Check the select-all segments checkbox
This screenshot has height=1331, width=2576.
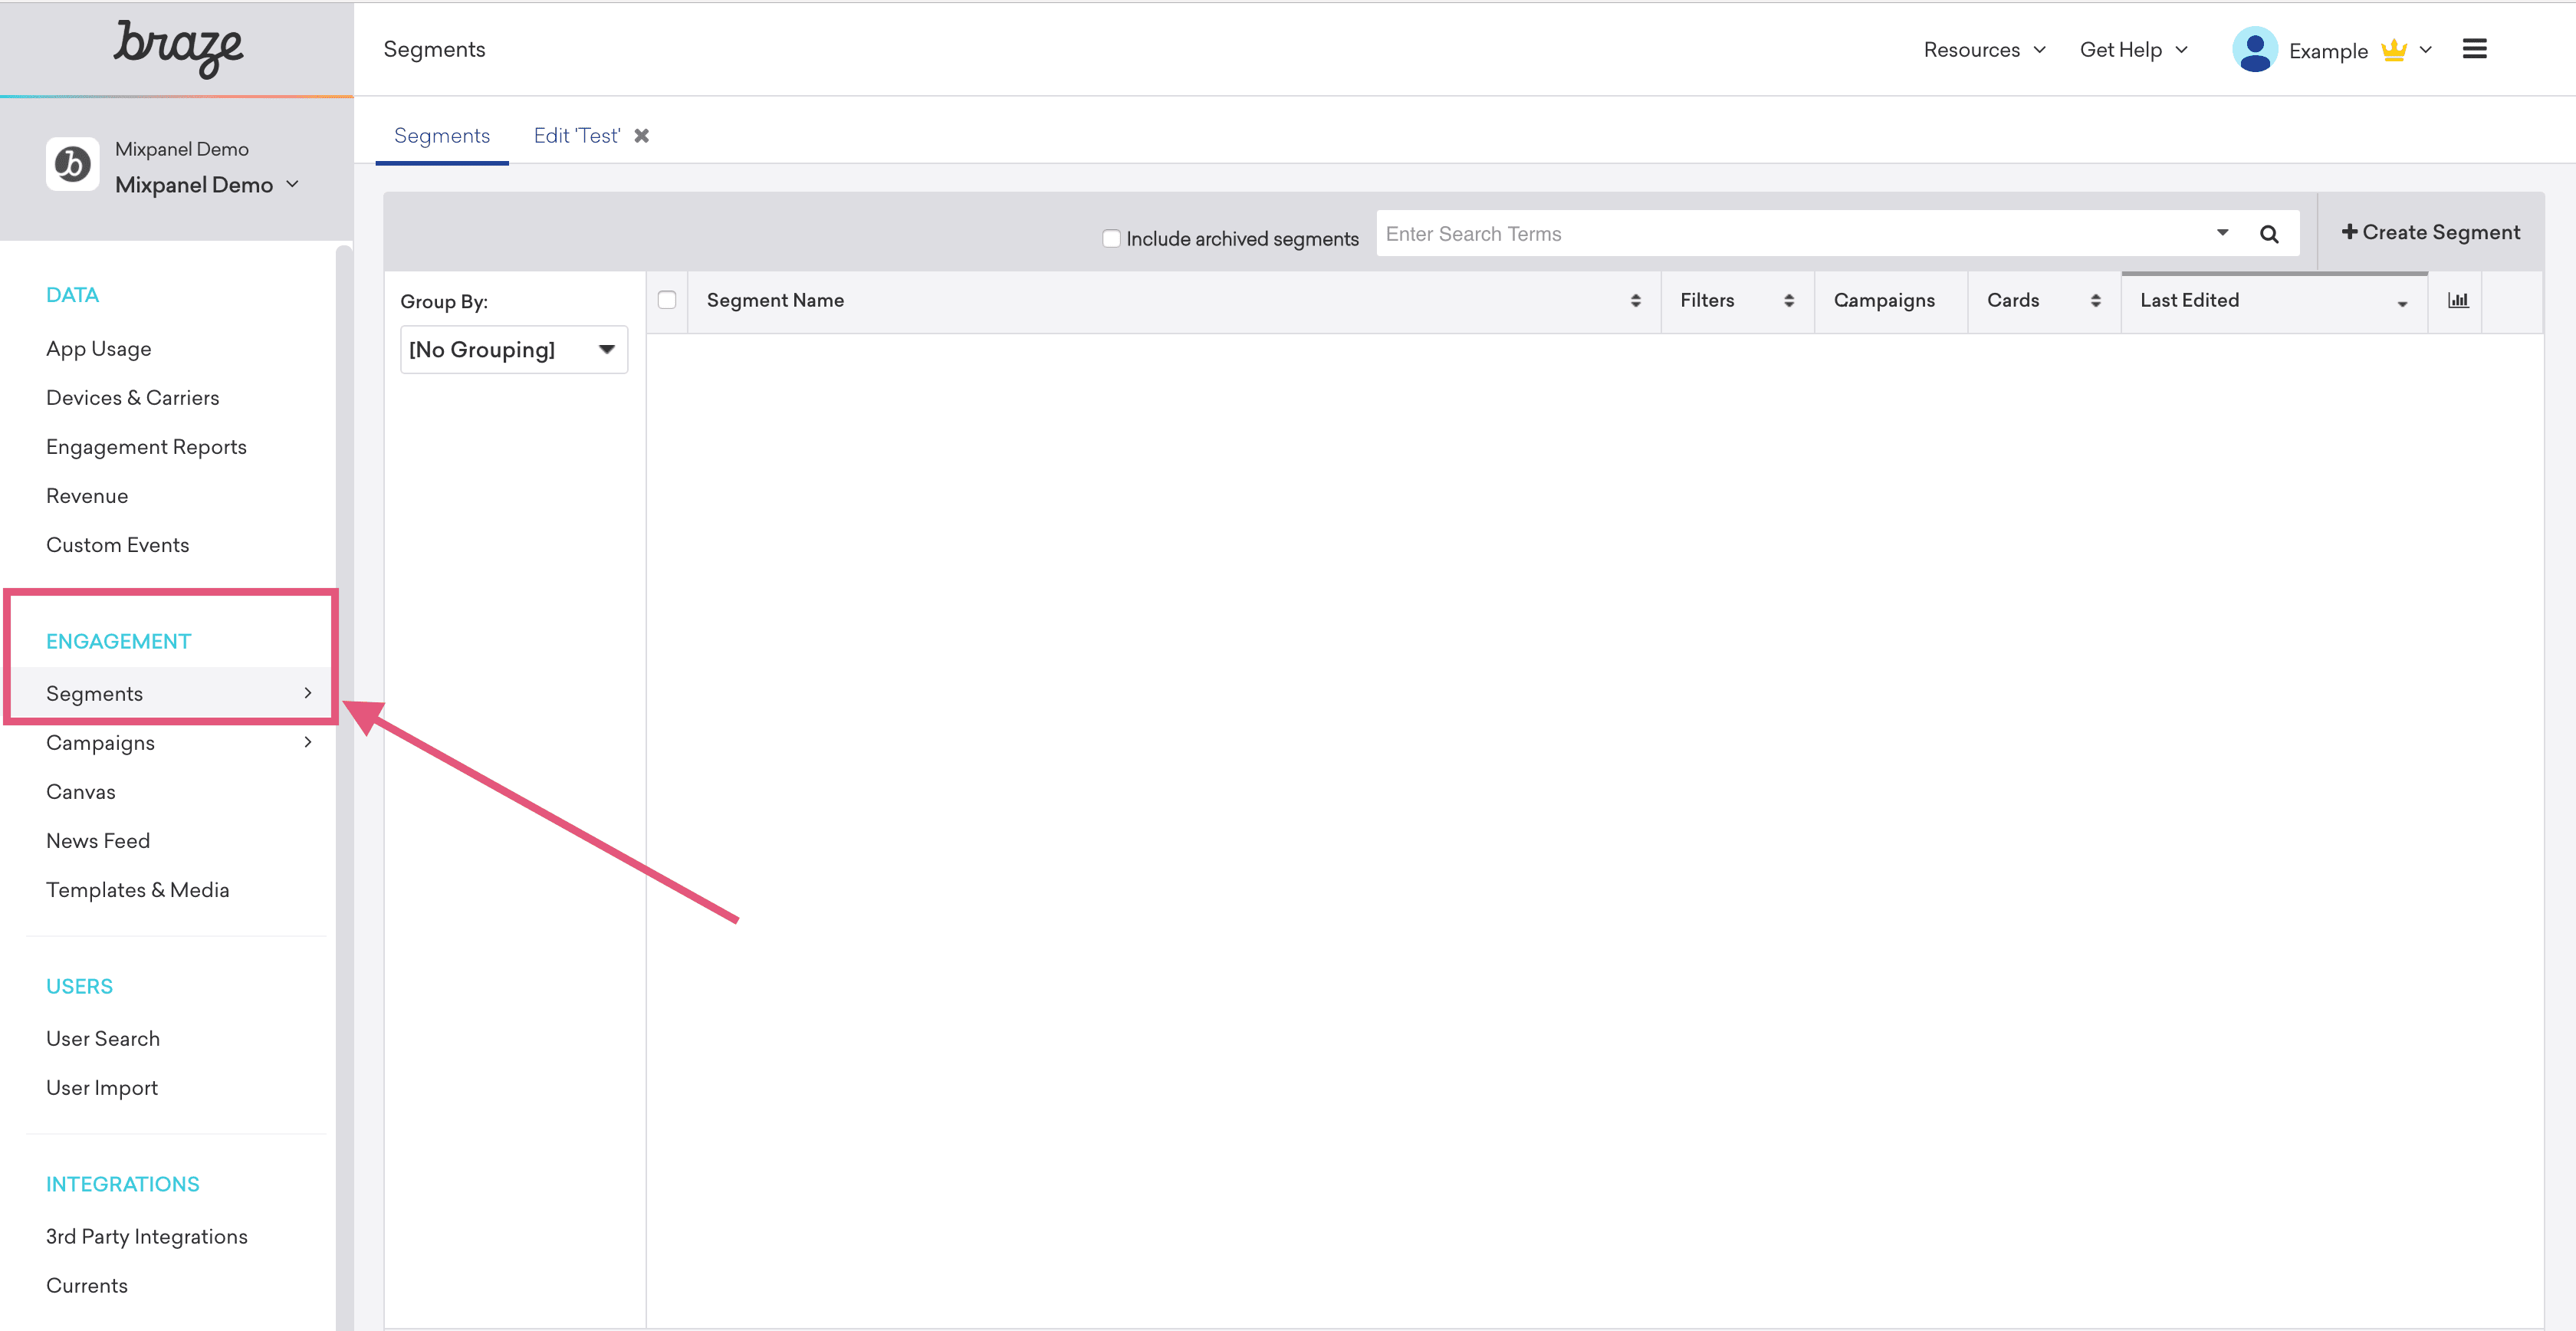click(667, 300)
